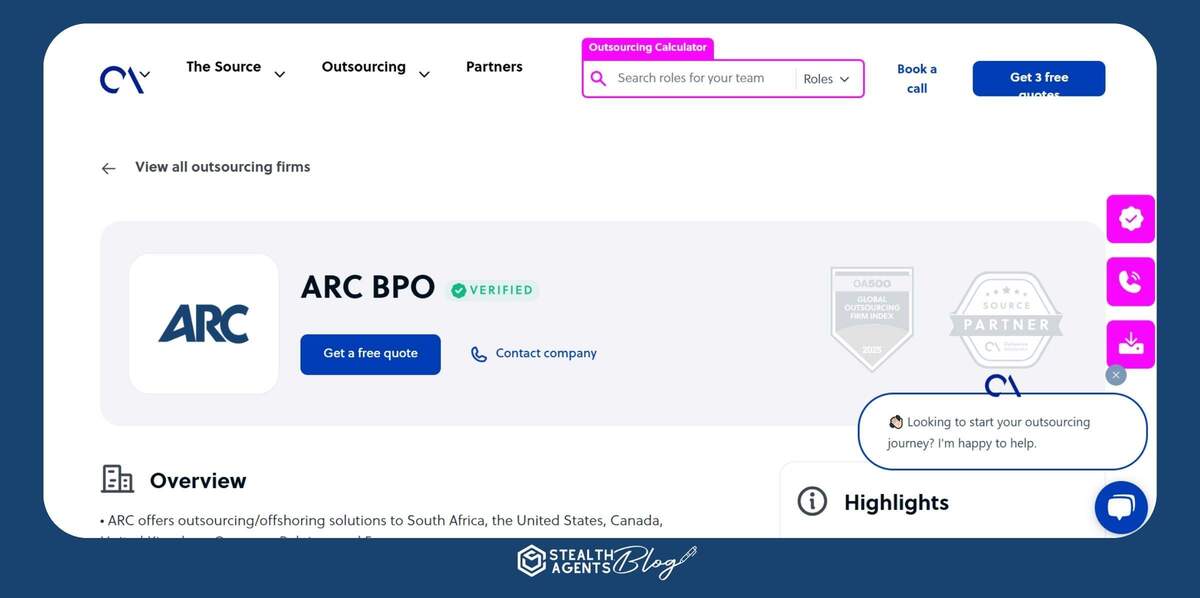Click the green Verified badge
This screenshot has height=598, width=1200.
(492, 290)
